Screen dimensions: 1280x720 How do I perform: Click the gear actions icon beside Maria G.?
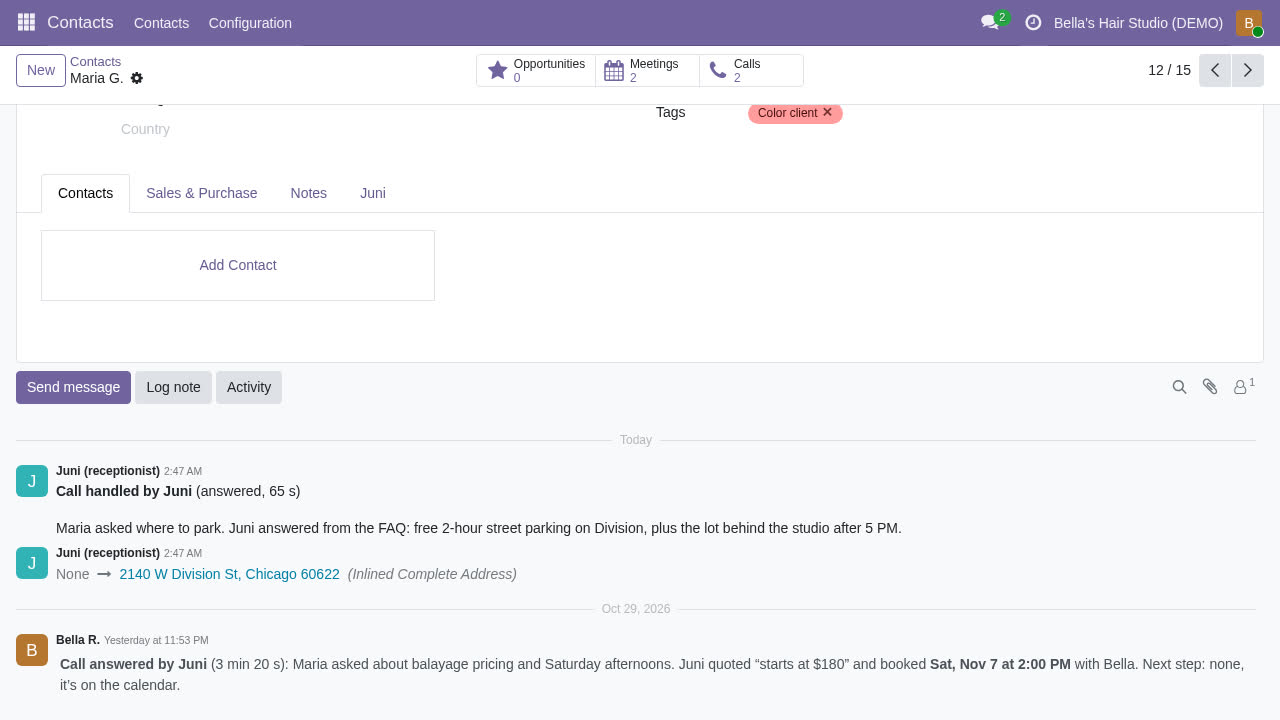point(137,78)
